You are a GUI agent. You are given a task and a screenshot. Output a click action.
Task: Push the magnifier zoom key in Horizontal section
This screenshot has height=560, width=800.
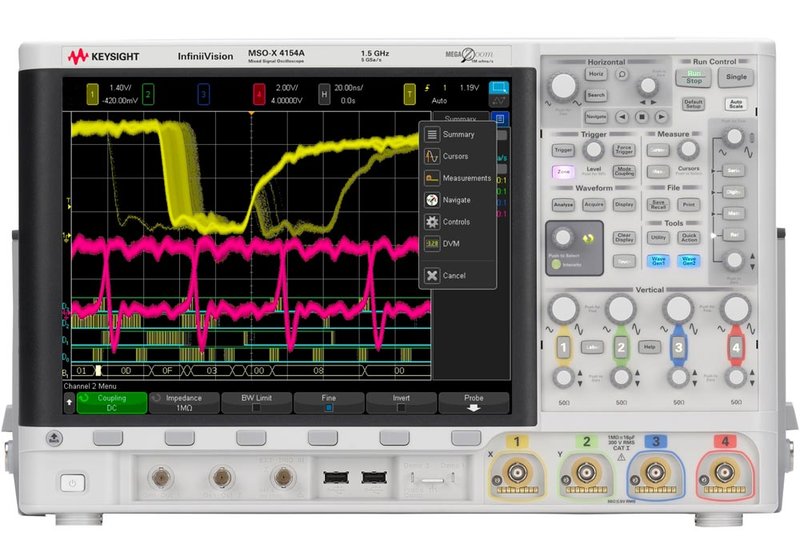(622, 74)
